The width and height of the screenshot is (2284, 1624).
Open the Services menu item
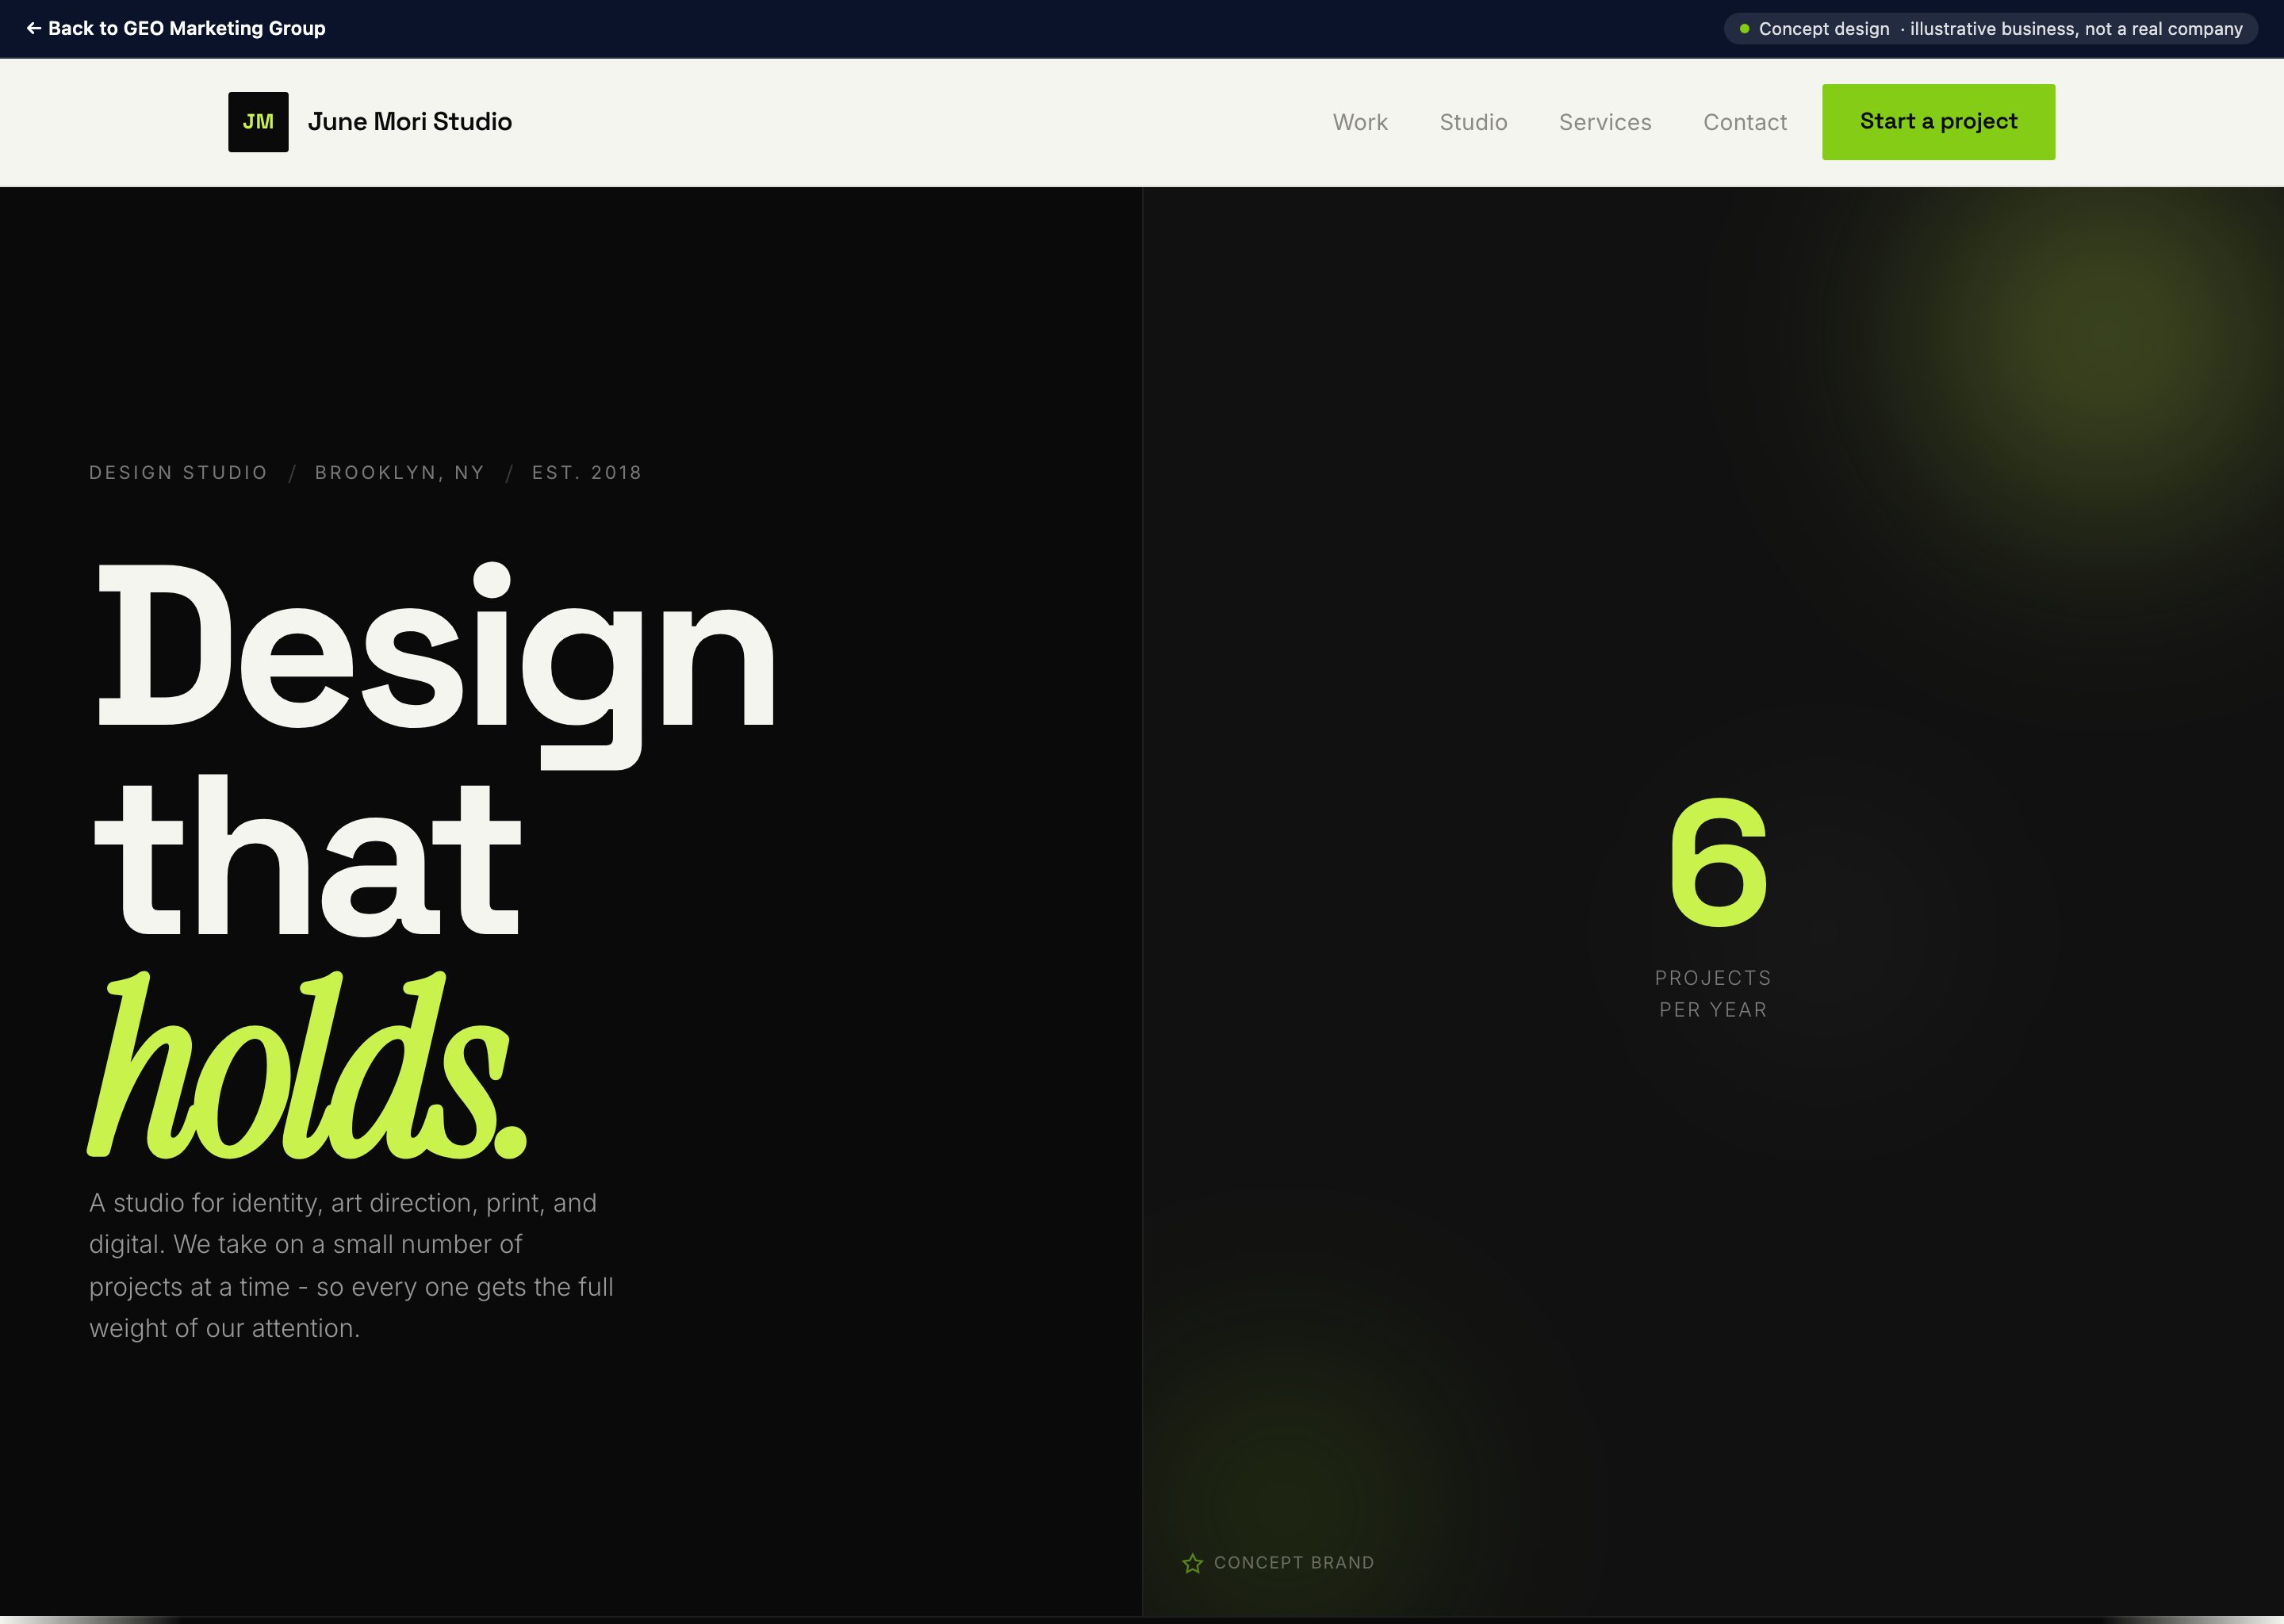click(x=1605, y=122)
